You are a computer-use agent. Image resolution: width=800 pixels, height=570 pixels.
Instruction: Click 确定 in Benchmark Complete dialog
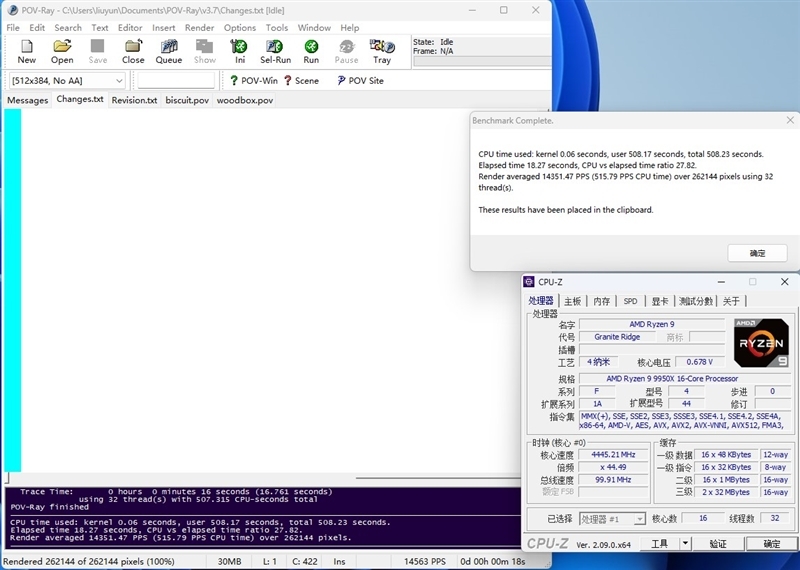point(757,252)
